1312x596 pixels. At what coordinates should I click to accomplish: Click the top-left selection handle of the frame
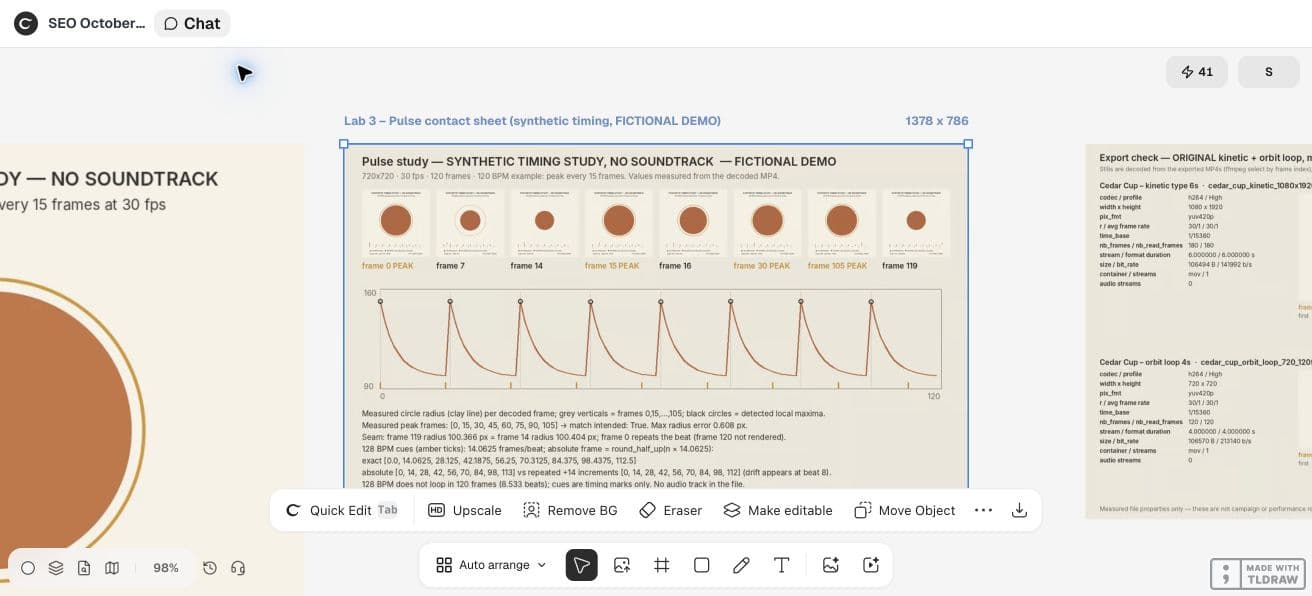point(344,144)
